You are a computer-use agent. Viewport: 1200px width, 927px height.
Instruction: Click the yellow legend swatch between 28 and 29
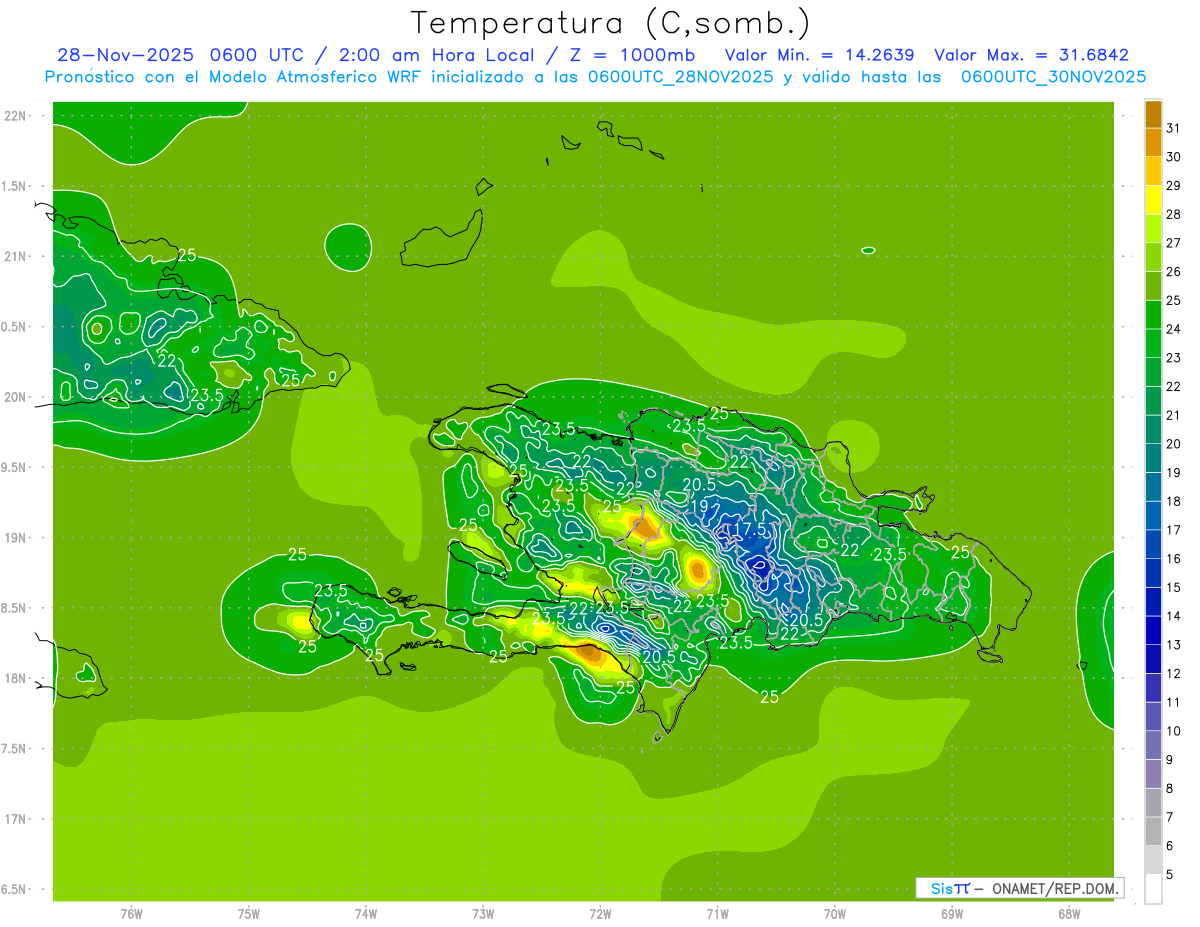pyautogui.click(x=1153, y=200)
